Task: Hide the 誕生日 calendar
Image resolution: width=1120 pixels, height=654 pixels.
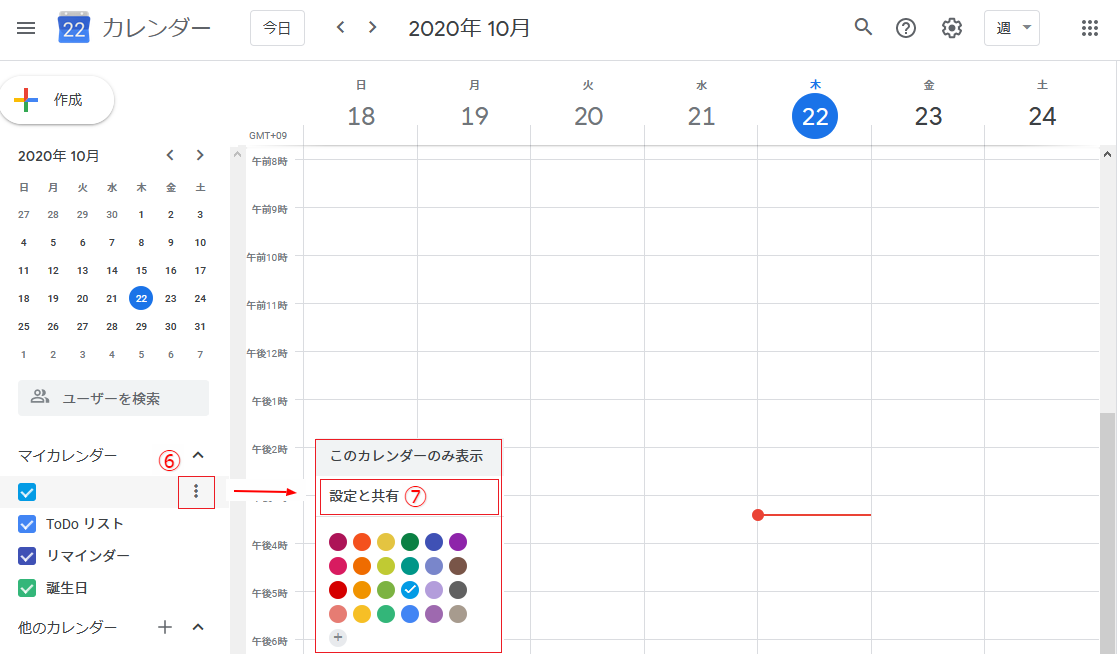Action: tap(28, 588)
